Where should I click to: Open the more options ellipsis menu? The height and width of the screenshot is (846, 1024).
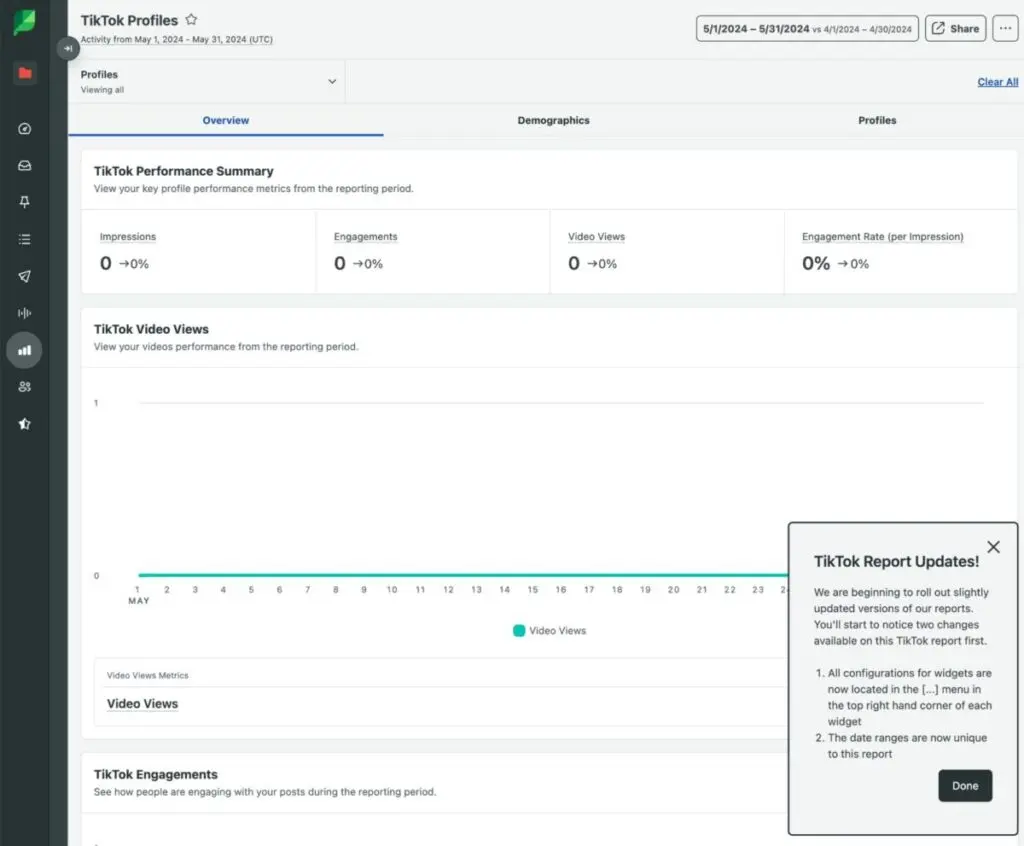click(x=1005, y=29)
